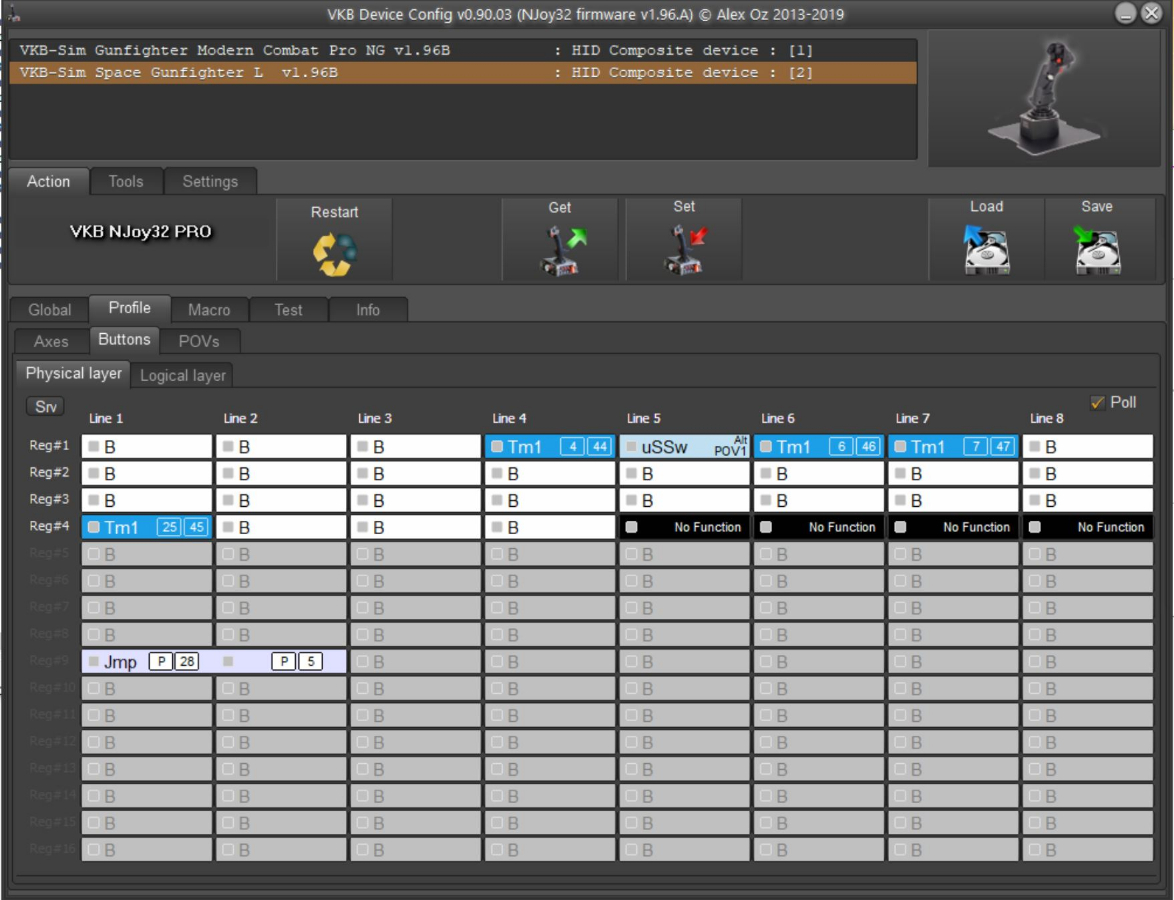Open the Settings tab
This screenshot has height=900, width=1174.
tap(210, 182)
